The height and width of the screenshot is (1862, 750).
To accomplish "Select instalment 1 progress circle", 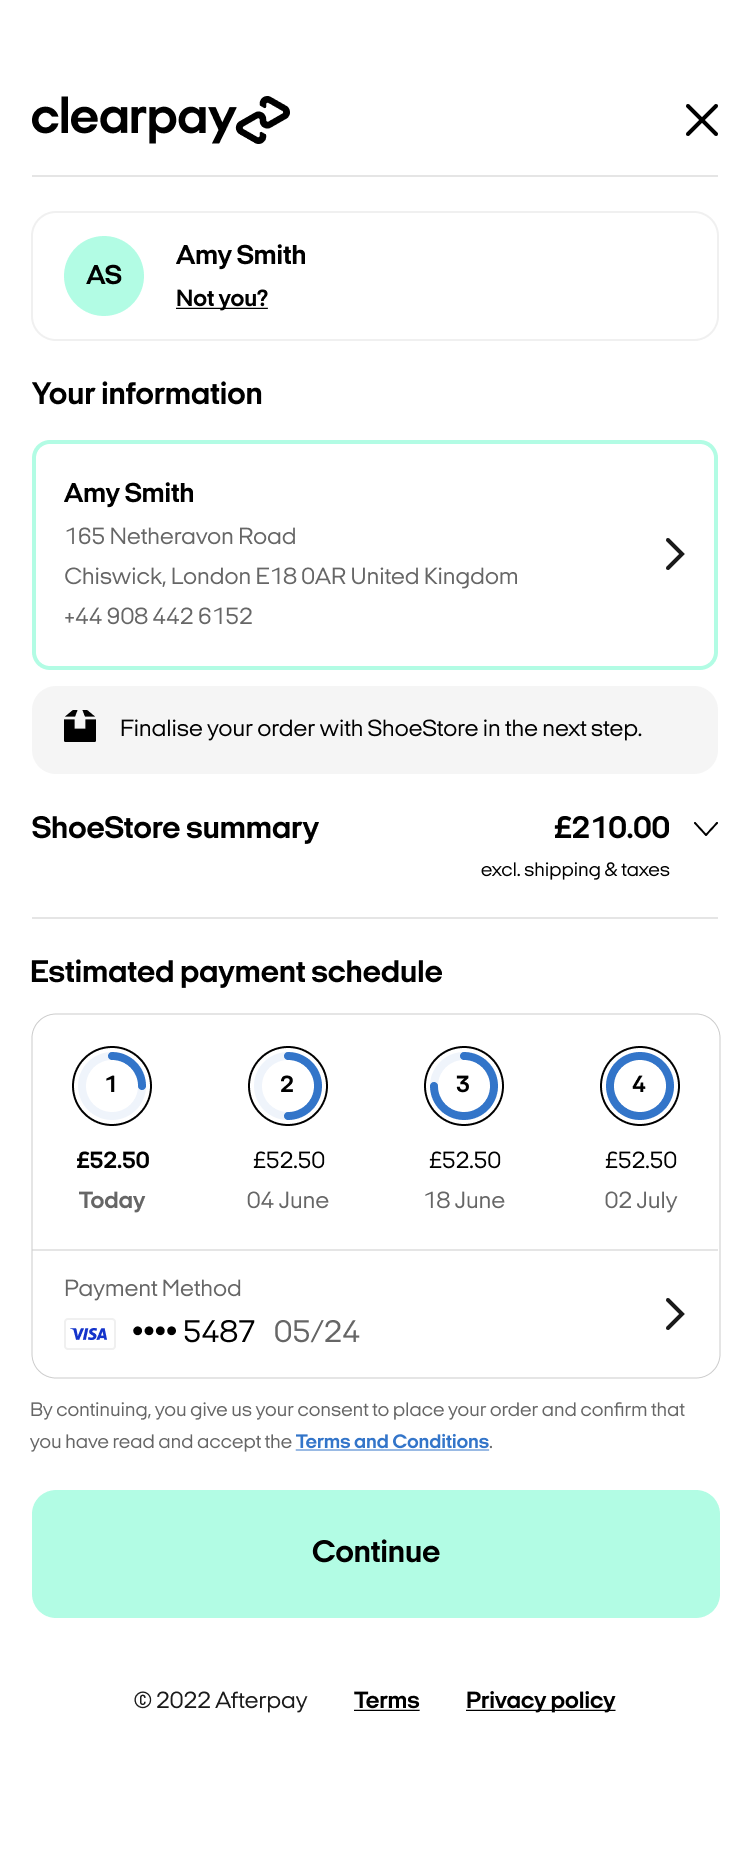I will (x=112, y=1085).
